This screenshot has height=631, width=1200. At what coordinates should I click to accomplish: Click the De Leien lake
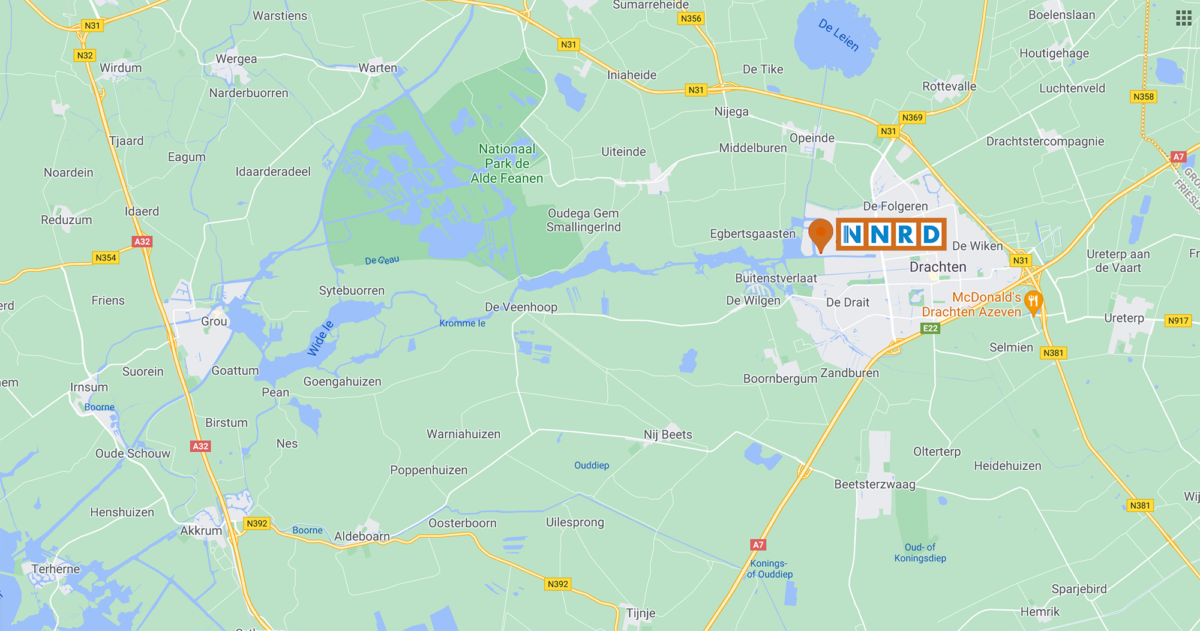838,38
